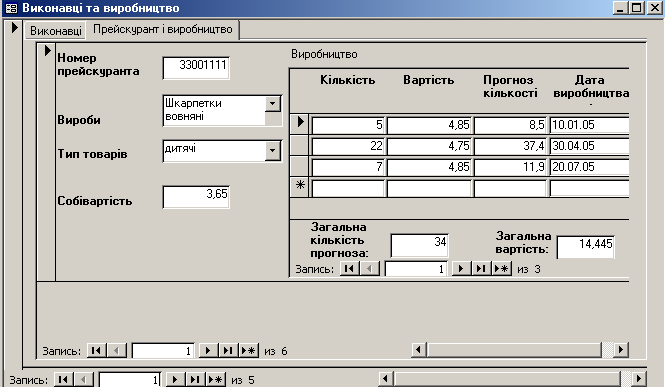Image resolution: width=665 pixels, height=387 pixels.
Task: Click record number box in 'из 6' navigator
Action: [x=163, y=351]
